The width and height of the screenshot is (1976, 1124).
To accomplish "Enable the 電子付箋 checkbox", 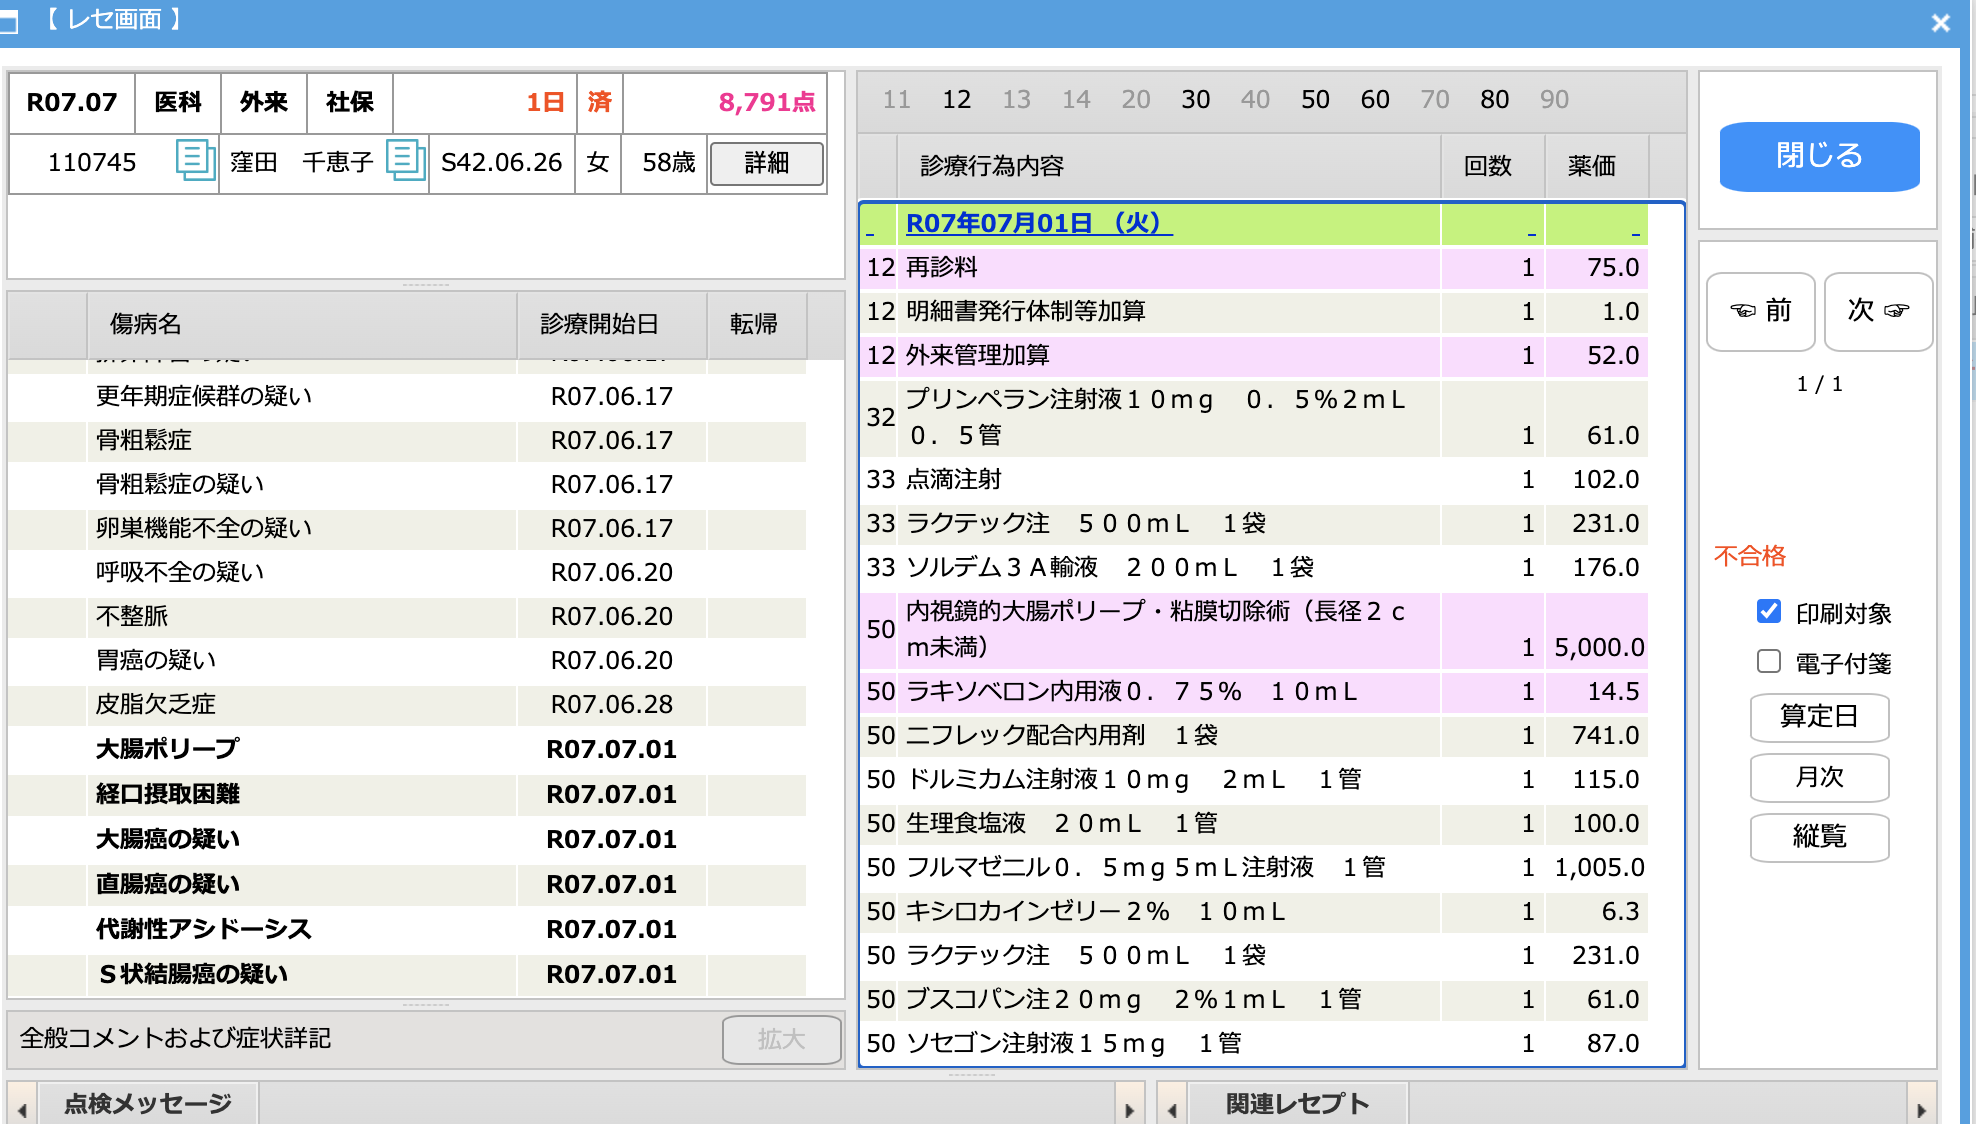I will (1768, 662).
